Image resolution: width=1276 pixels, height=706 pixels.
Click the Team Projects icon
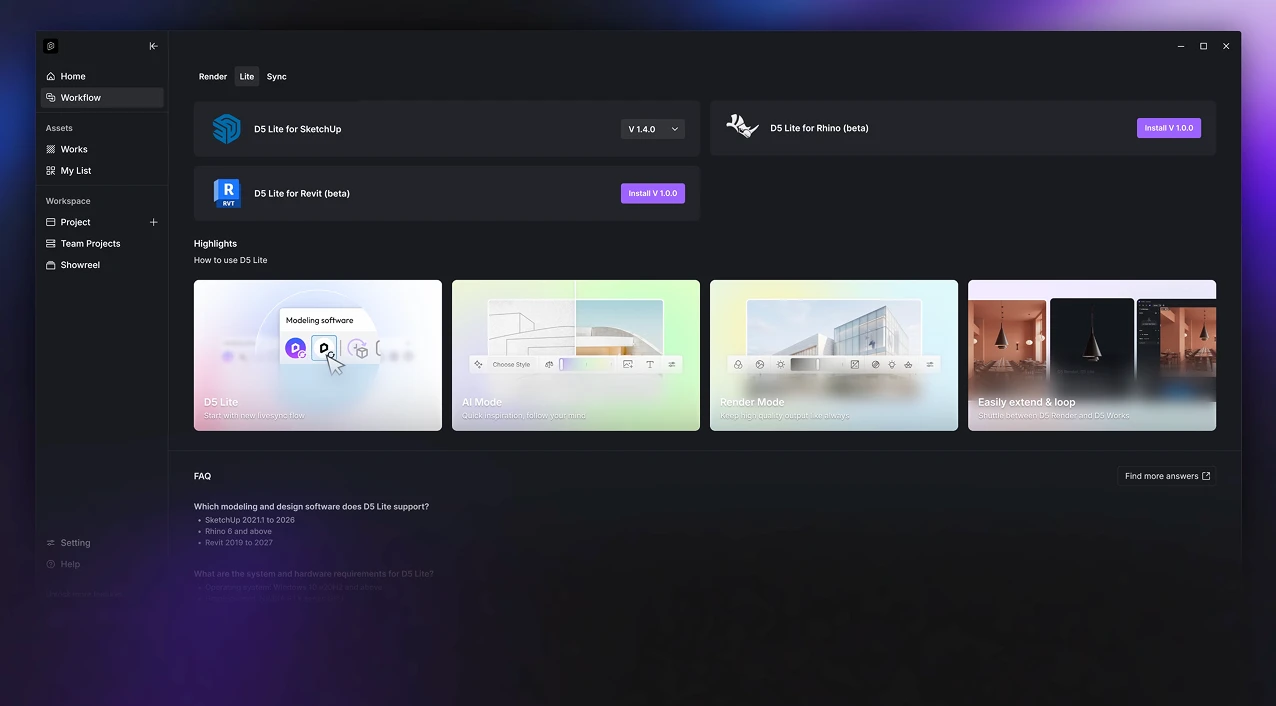coord(51,244)
